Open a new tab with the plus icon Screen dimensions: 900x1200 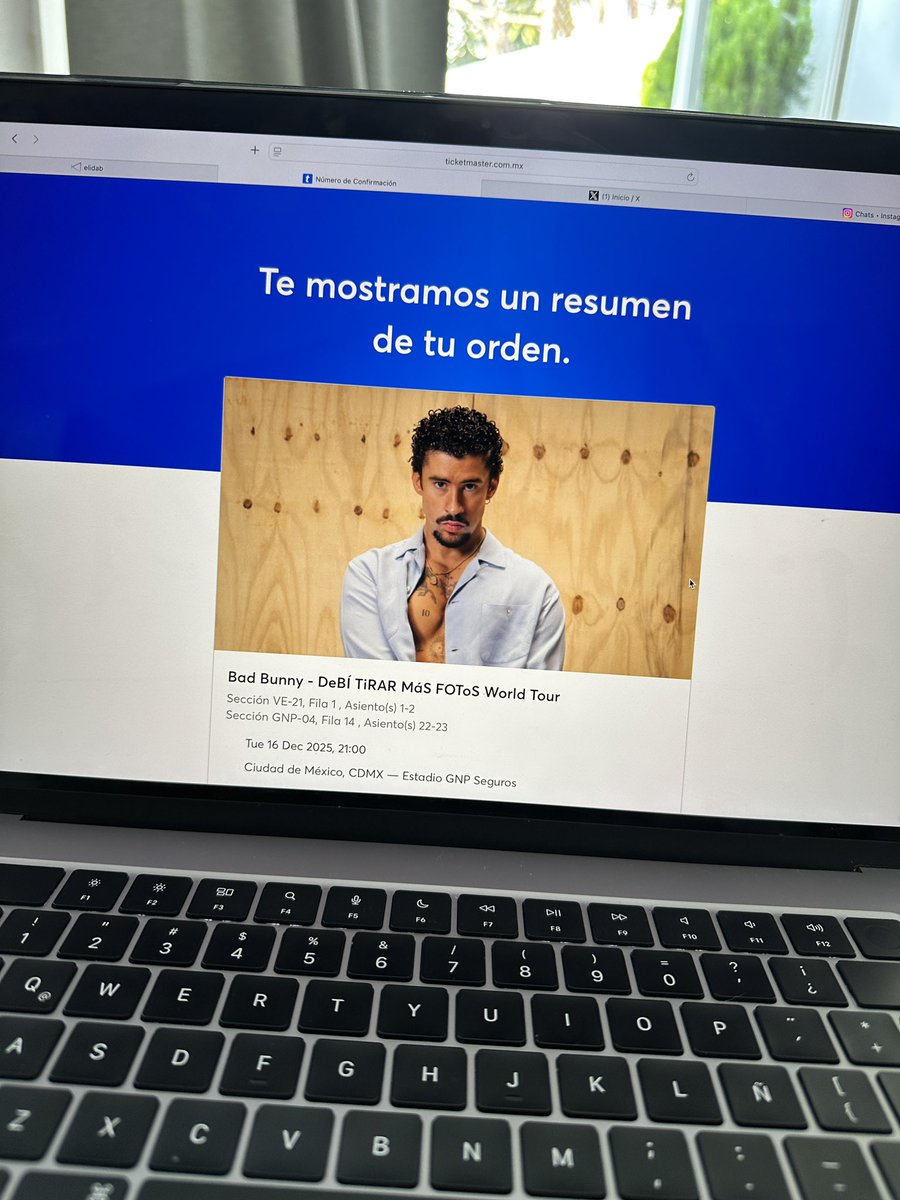click(x=254, y=150)
